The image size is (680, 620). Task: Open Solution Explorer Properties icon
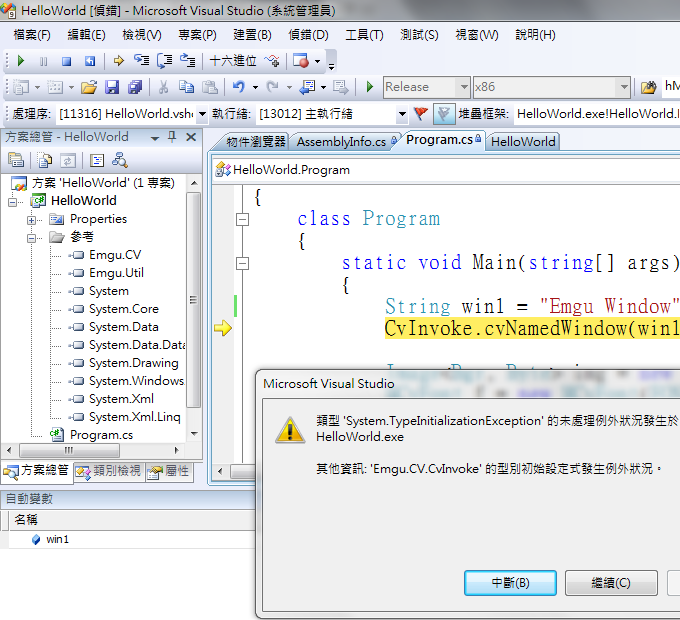pos(16,160)
